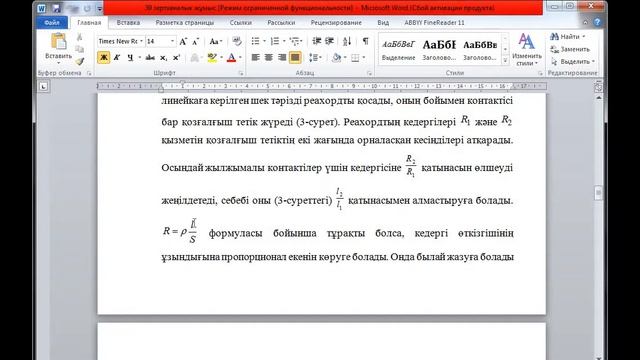640x360 pixels.
Task: Click the Shrink Font icon
Action: (196, 42)
